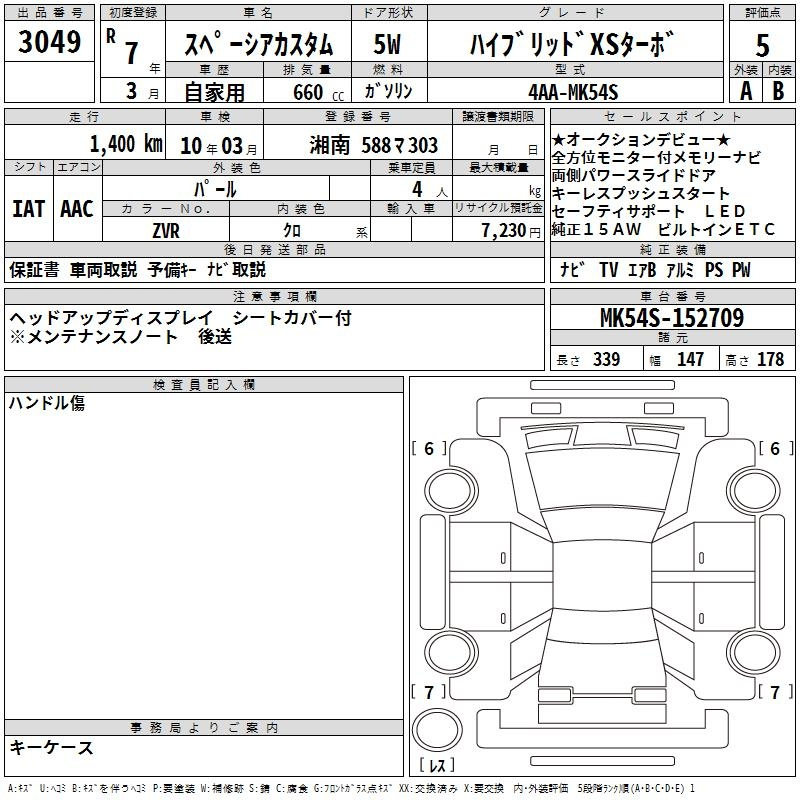Screen dimensions: 800x800
Task: Click the lot number 3049
Action: (x=49, y=42)
